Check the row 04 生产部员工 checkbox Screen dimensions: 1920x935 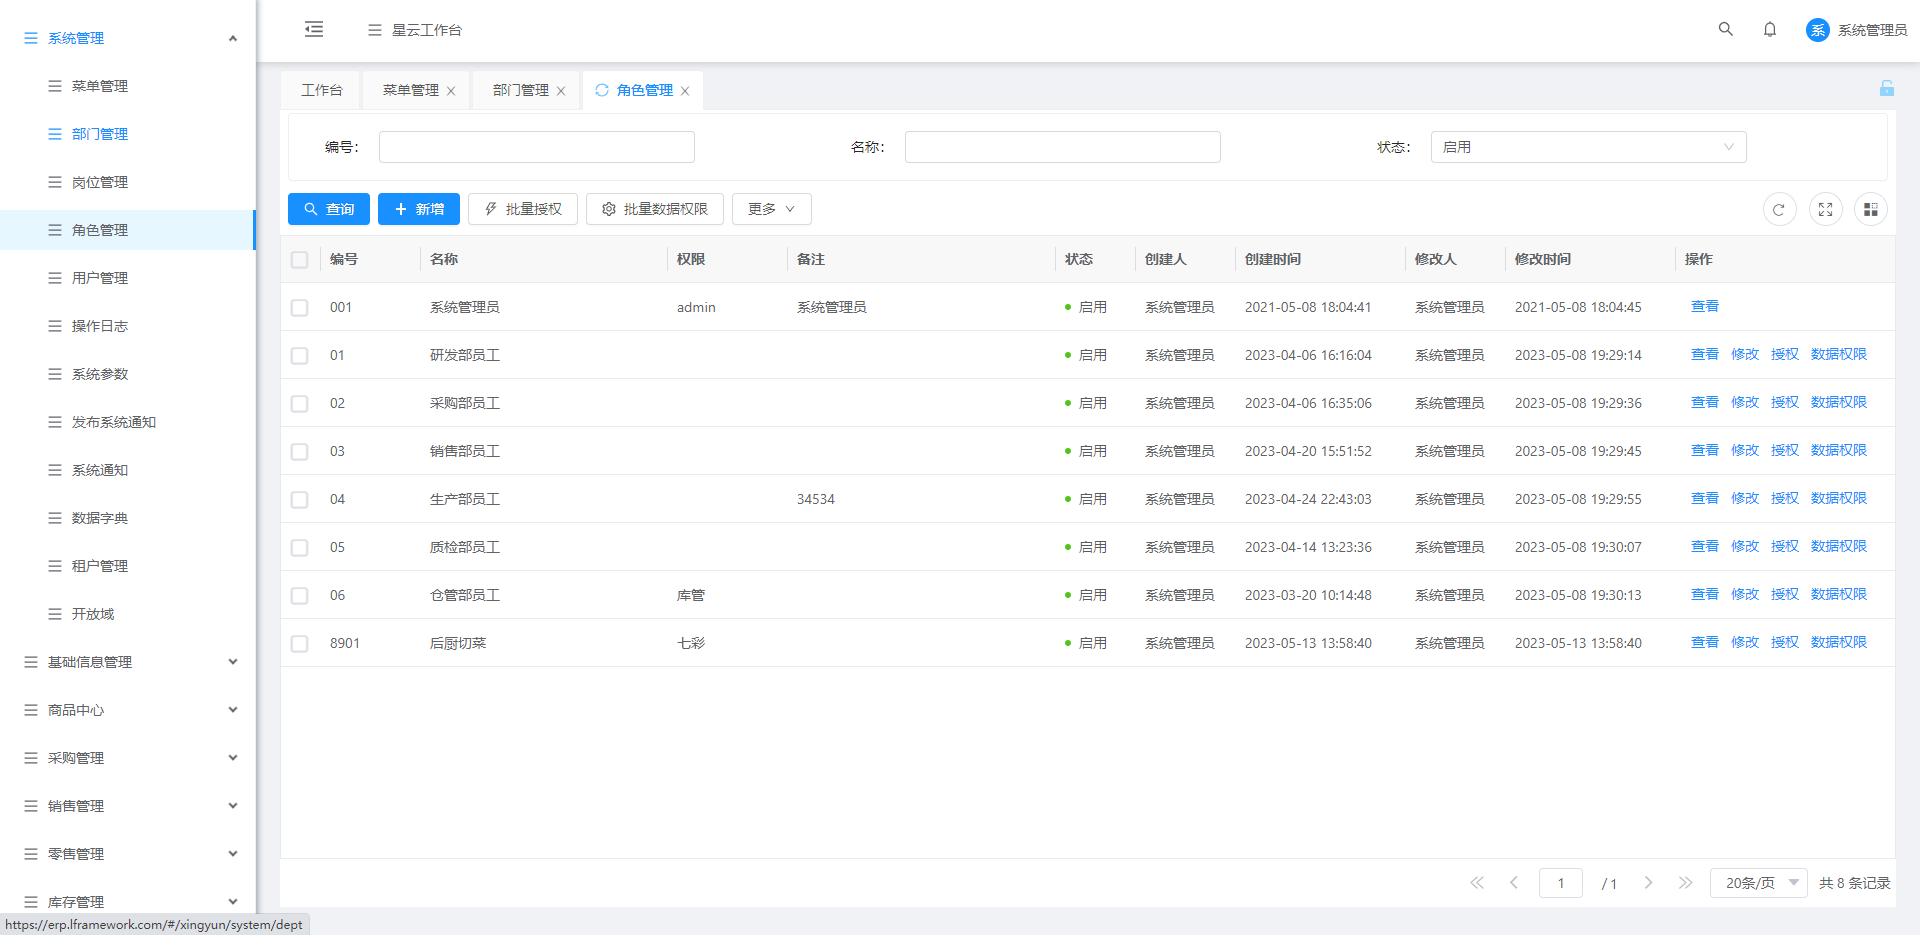click(299, 500)
